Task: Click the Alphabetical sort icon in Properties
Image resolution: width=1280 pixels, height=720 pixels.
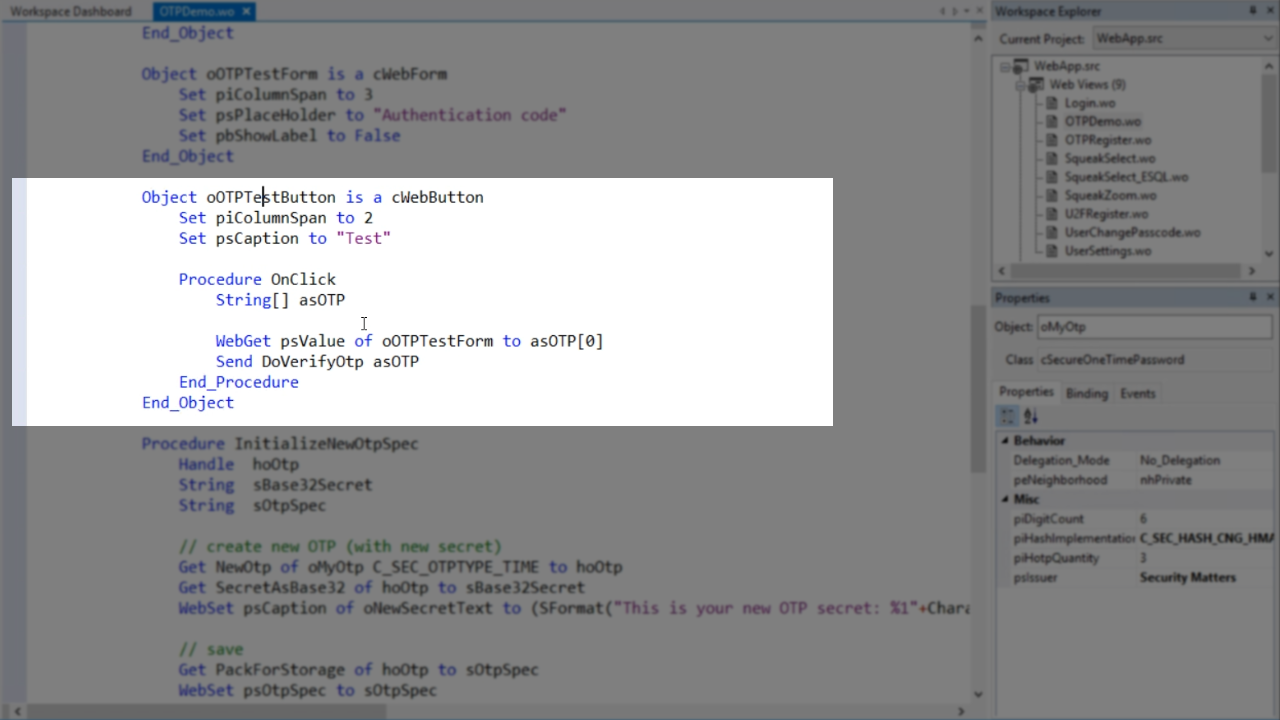Action: click(x=1031, y=416)
